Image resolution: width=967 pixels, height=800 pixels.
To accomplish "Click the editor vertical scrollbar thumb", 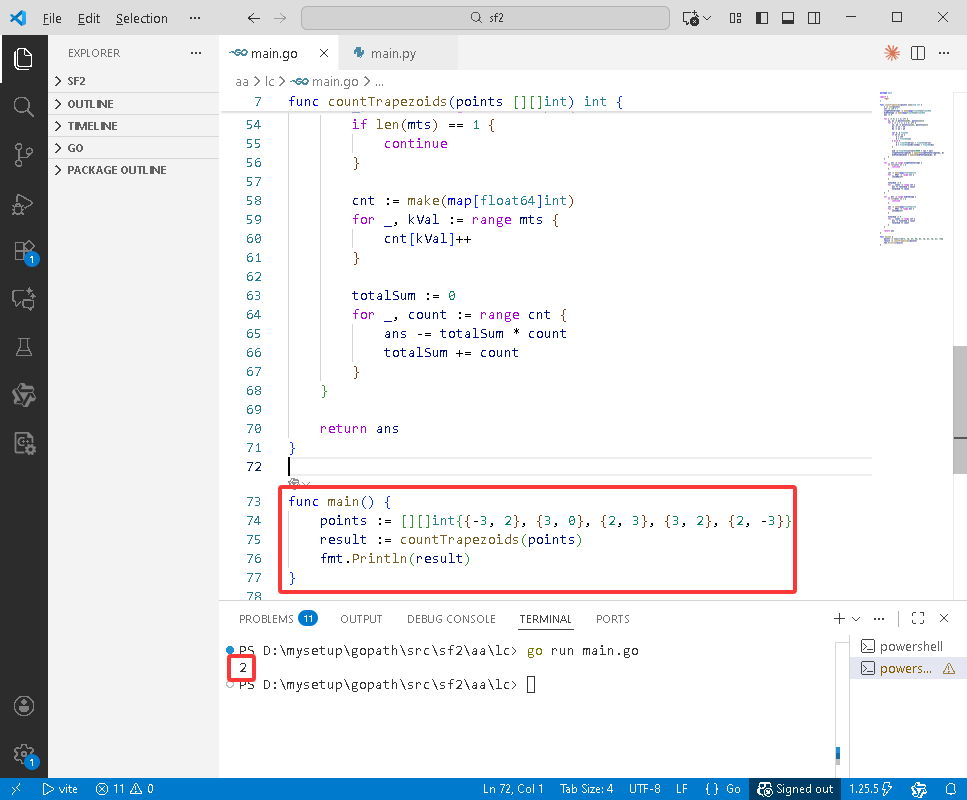I will coord(960,410).
